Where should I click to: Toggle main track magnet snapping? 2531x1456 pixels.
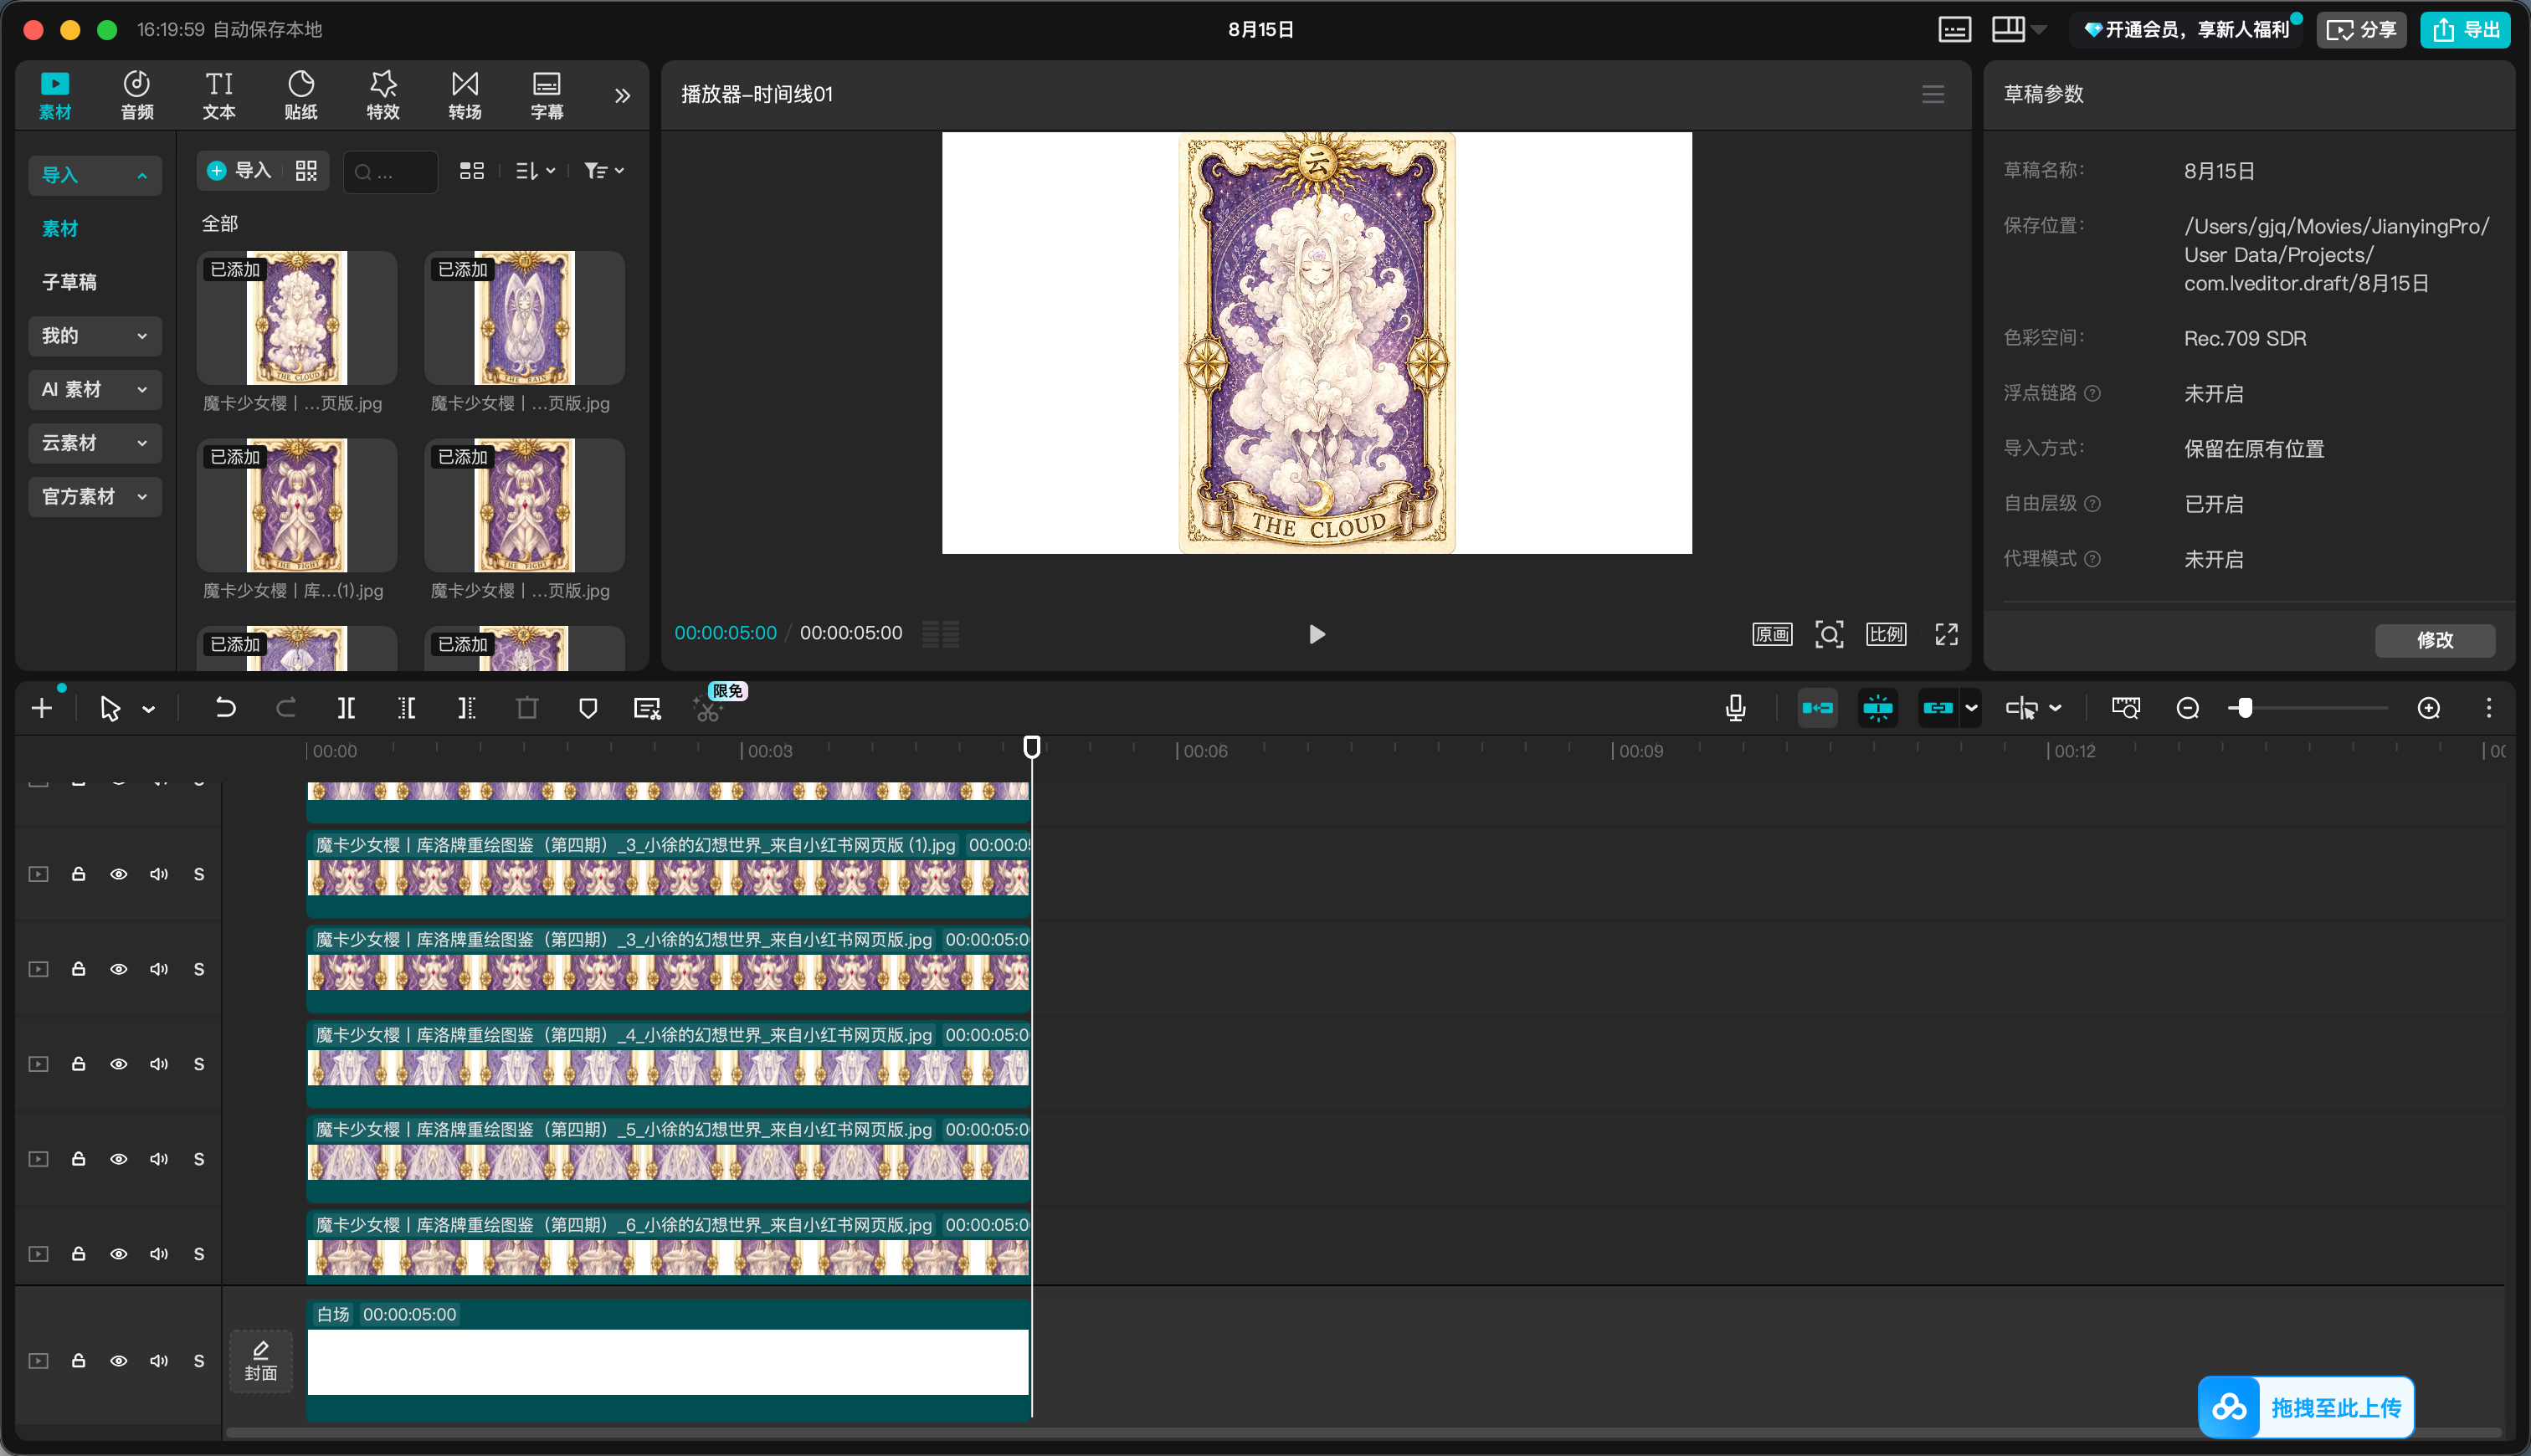click(x=1817, y=708)
